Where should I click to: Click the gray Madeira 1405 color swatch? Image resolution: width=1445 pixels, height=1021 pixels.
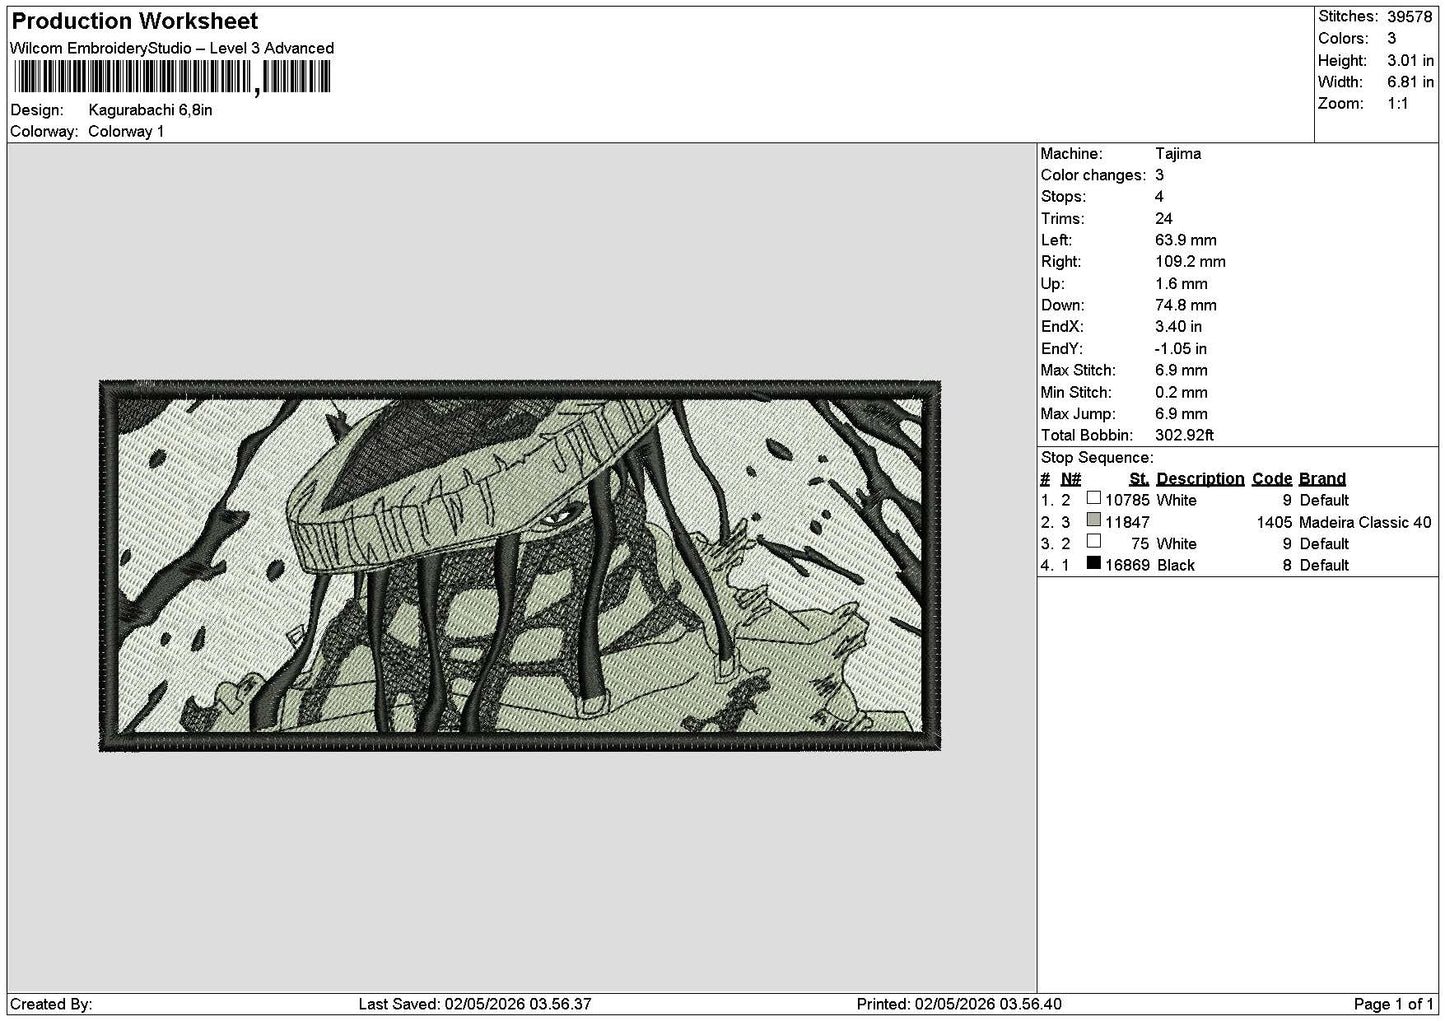(x=1093, y=520)
